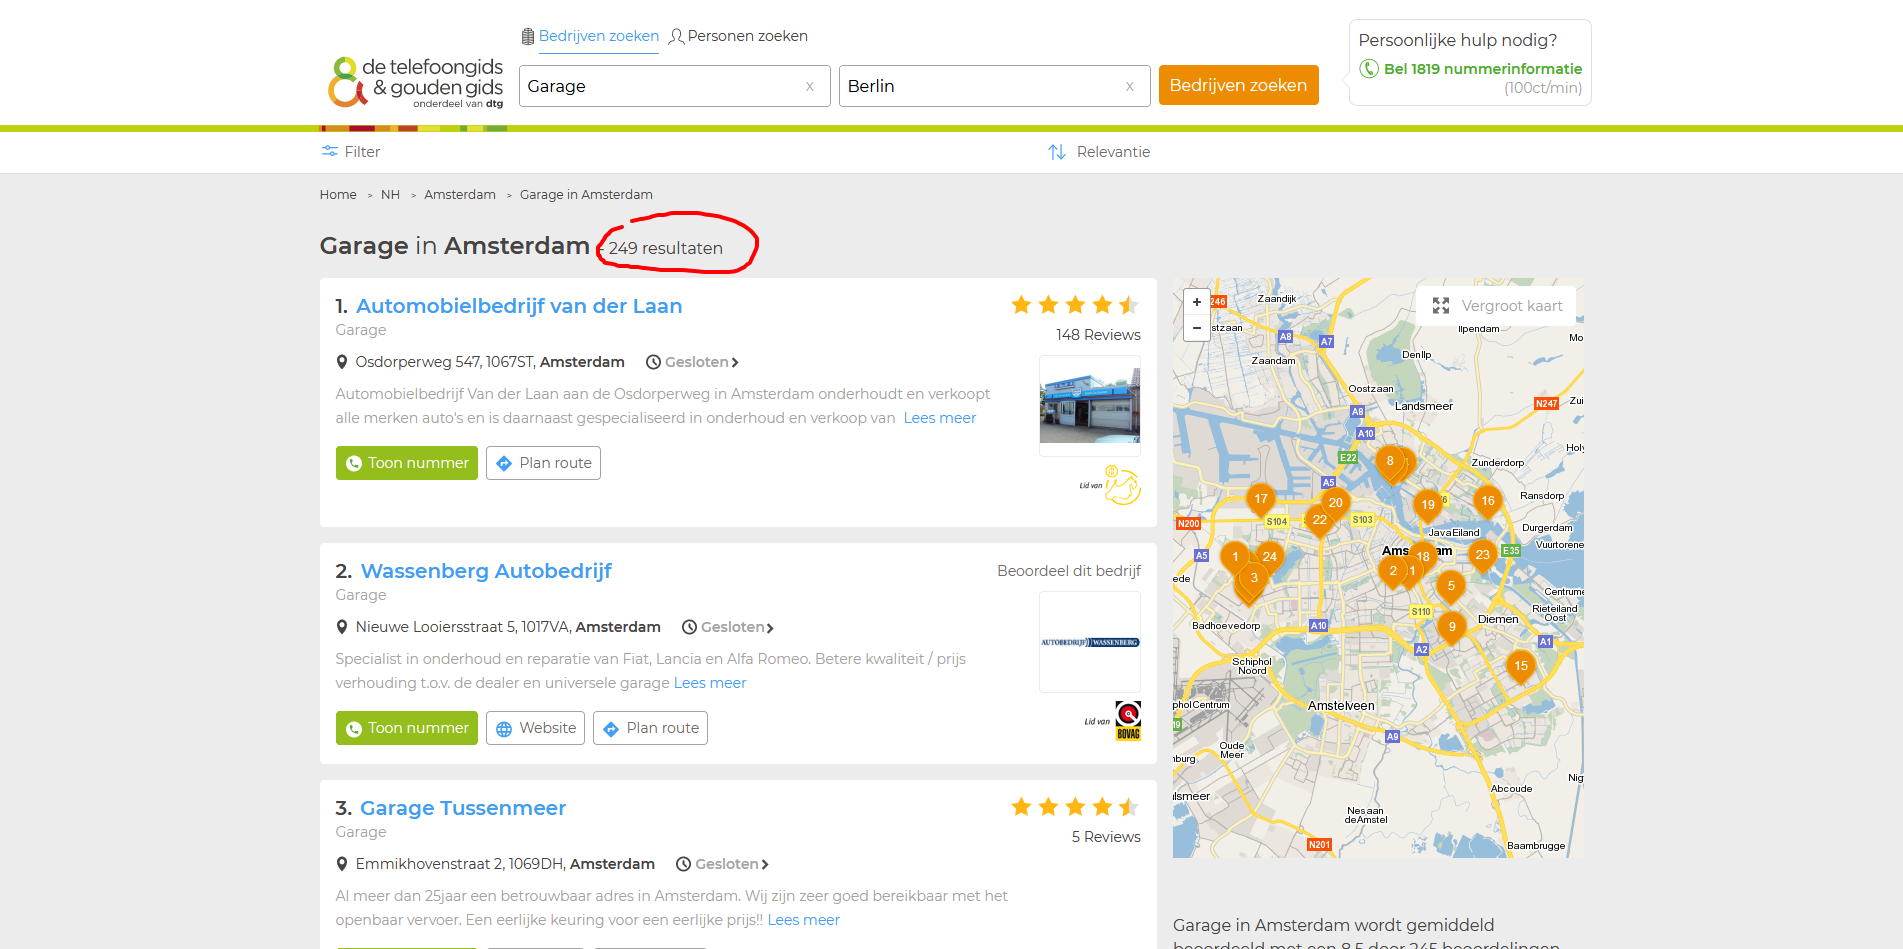Viewport: 1903px width, 949px height.
Task: Open Automobielbedrijf van der Laan listing
Action: click(519, 306)
